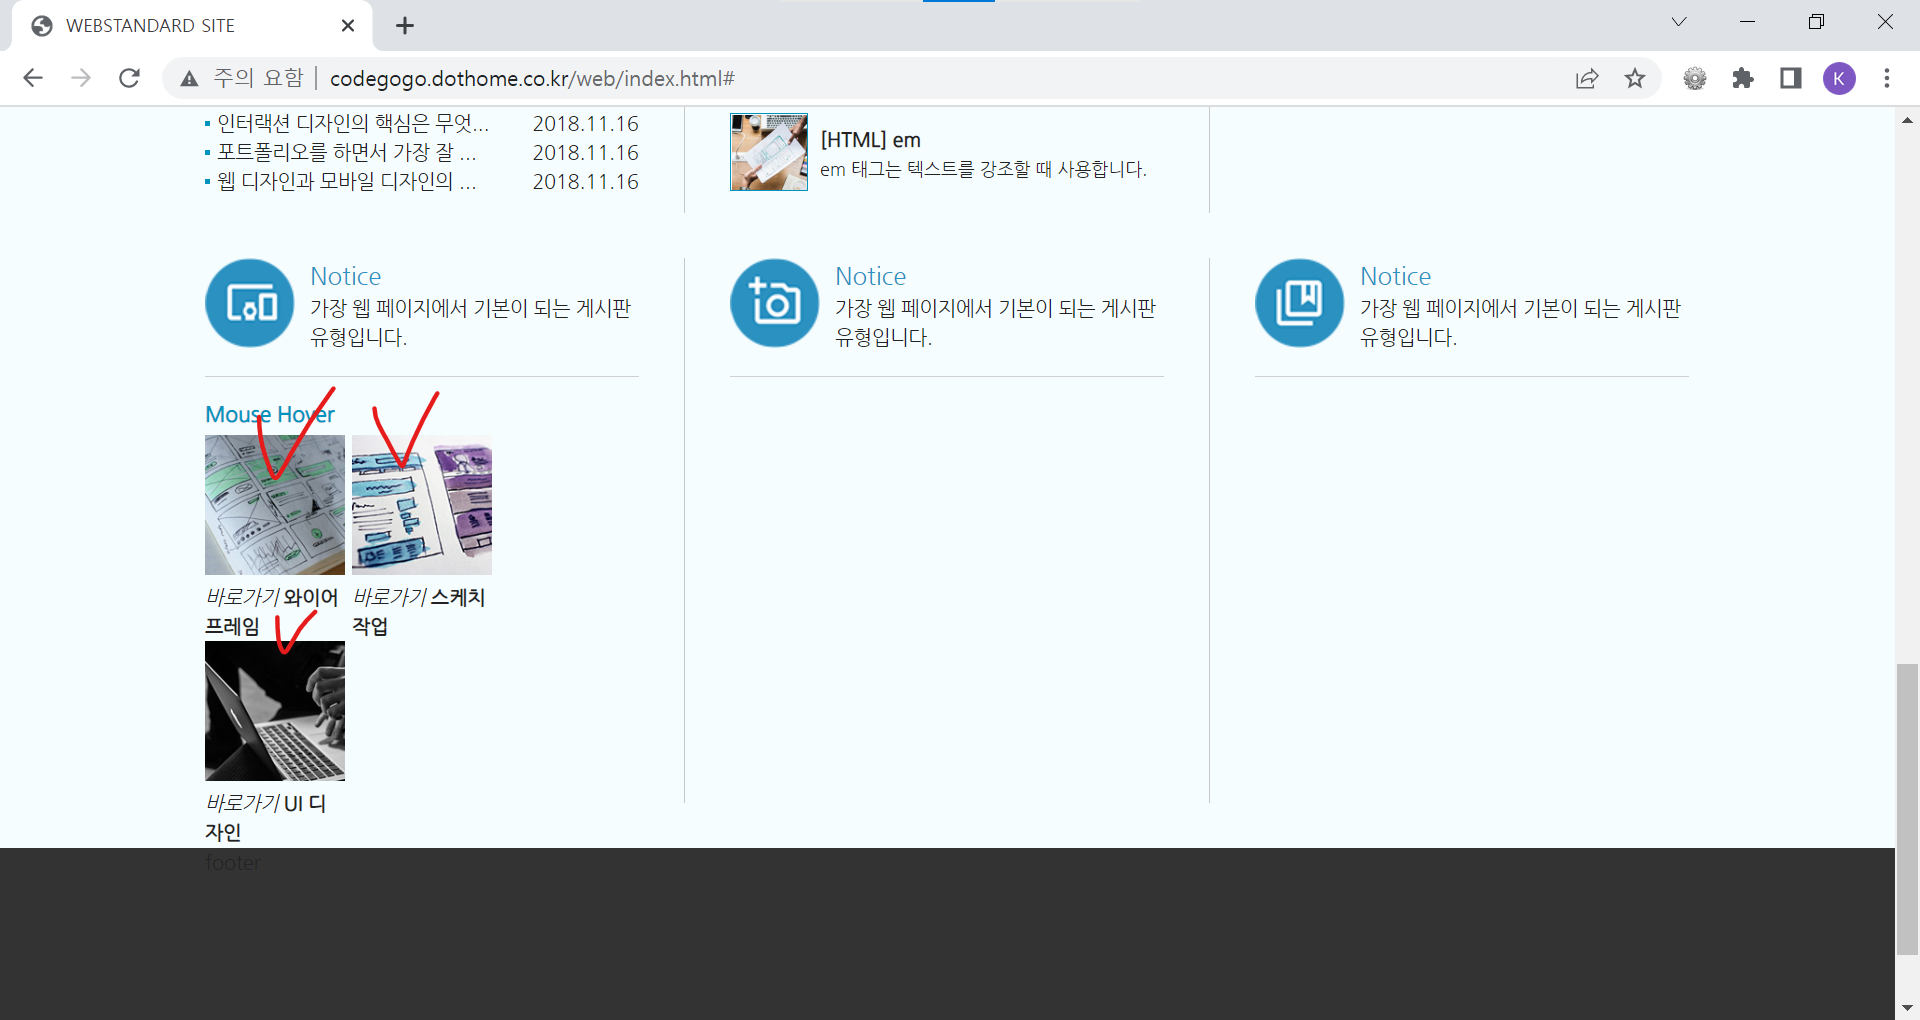The height and width of the screenshot is (1020, 1920).
Task: Click the em 태그는 텍스트를 description
Action: [x=983, y=169]
